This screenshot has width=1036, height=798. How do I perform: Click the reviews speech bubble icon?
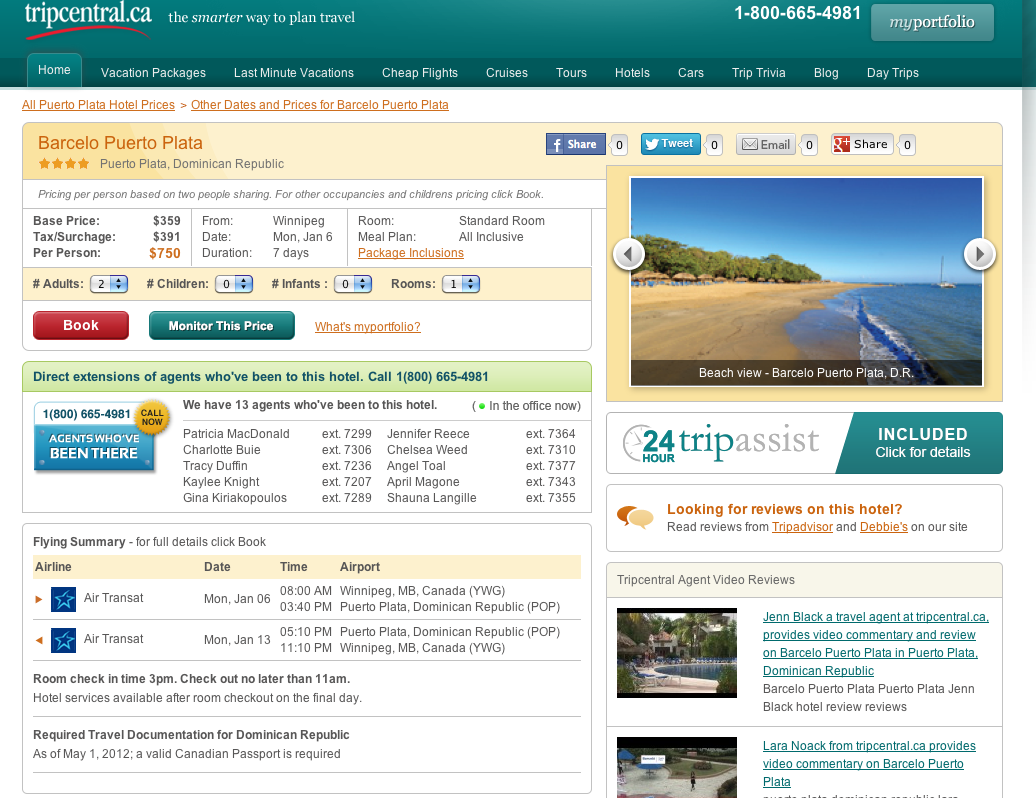point(634,517)
